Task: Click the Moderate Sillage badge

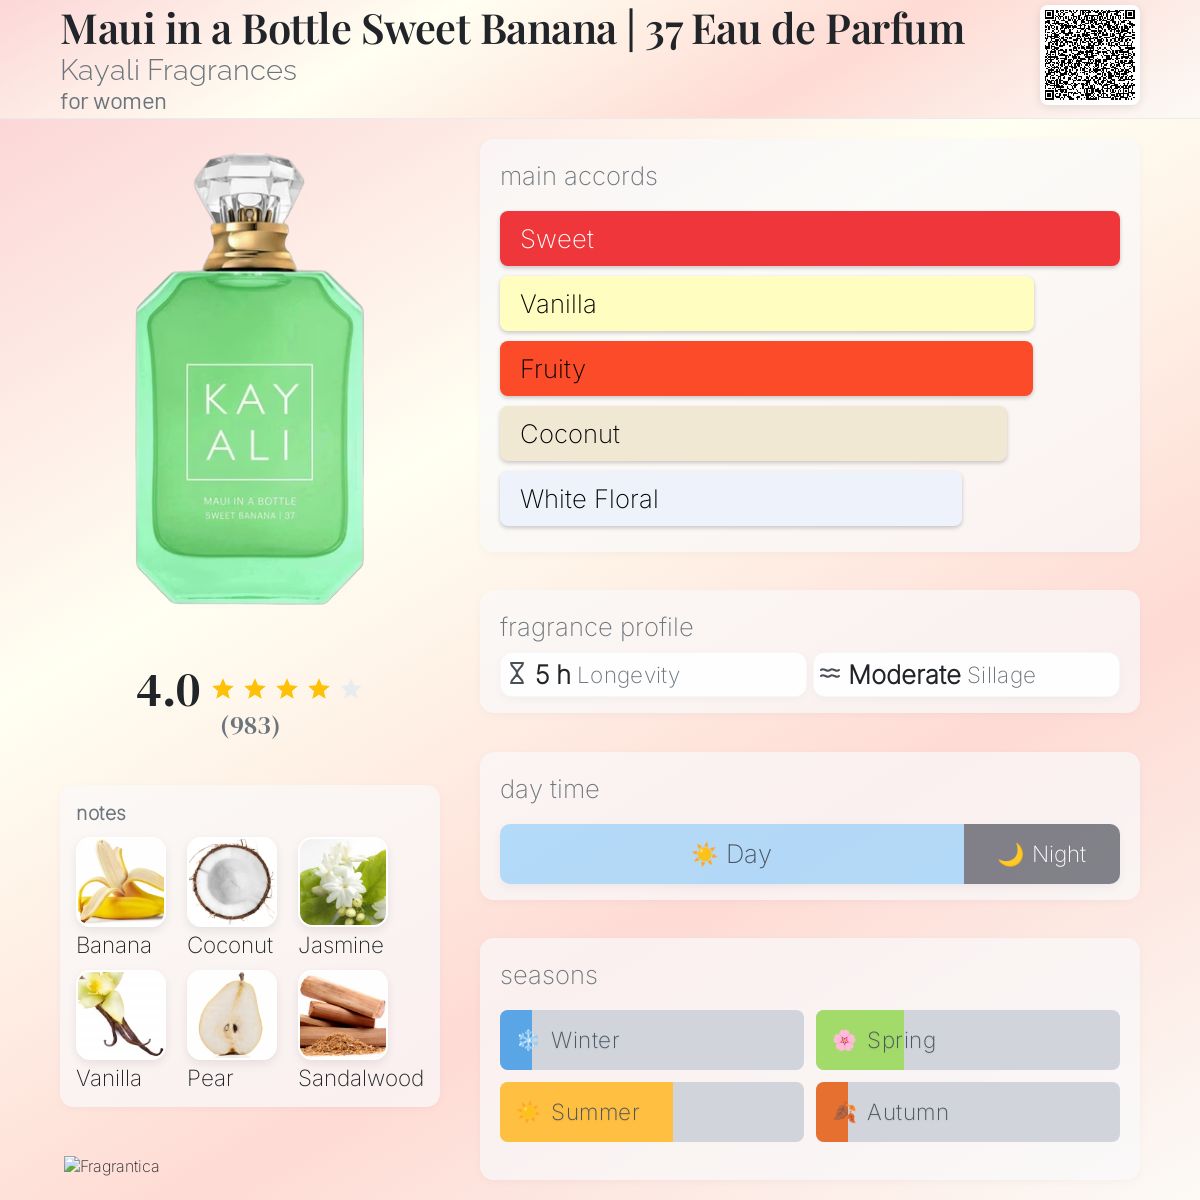Action: click(965, 675)
